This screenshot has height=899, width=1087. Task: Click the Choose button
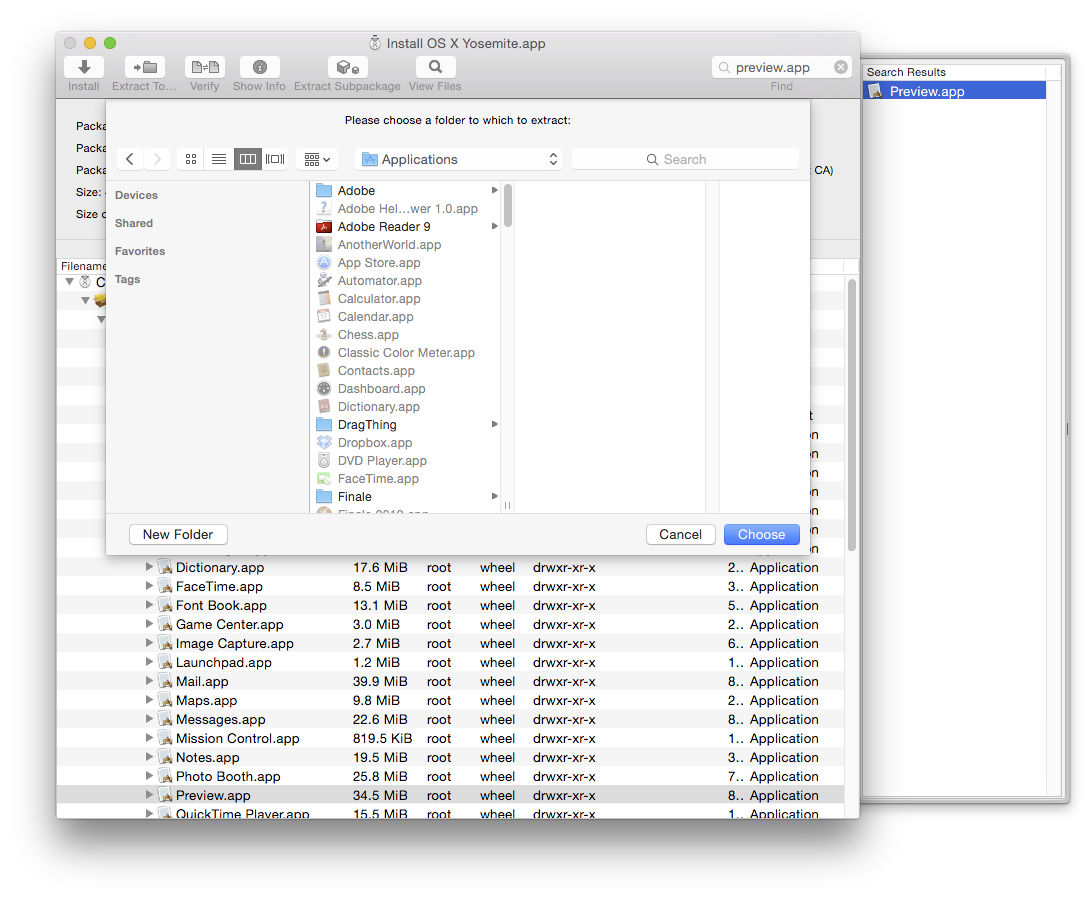tap(761, 534)
